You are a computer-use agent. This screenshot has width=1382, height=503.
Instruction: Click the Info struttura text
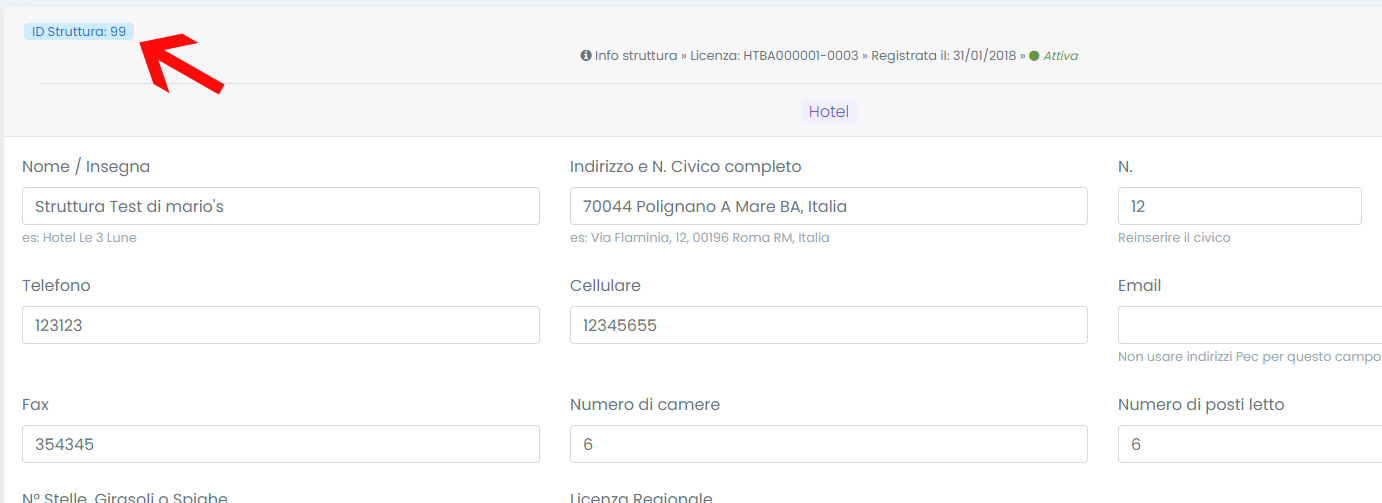point(636,56)
